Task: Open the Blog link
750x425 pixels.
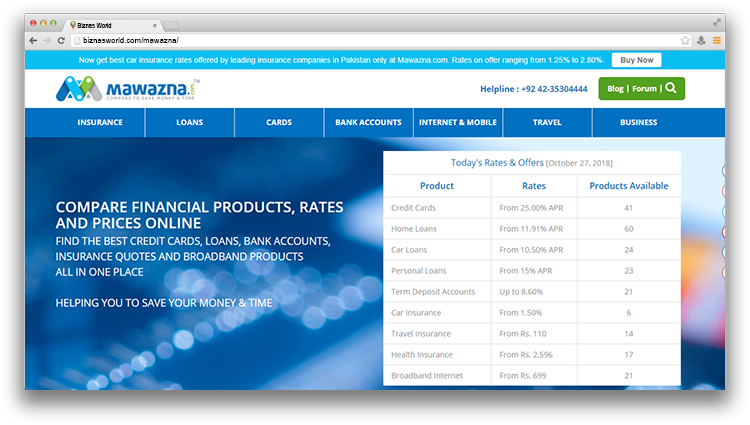Action: tap(615, 88)
